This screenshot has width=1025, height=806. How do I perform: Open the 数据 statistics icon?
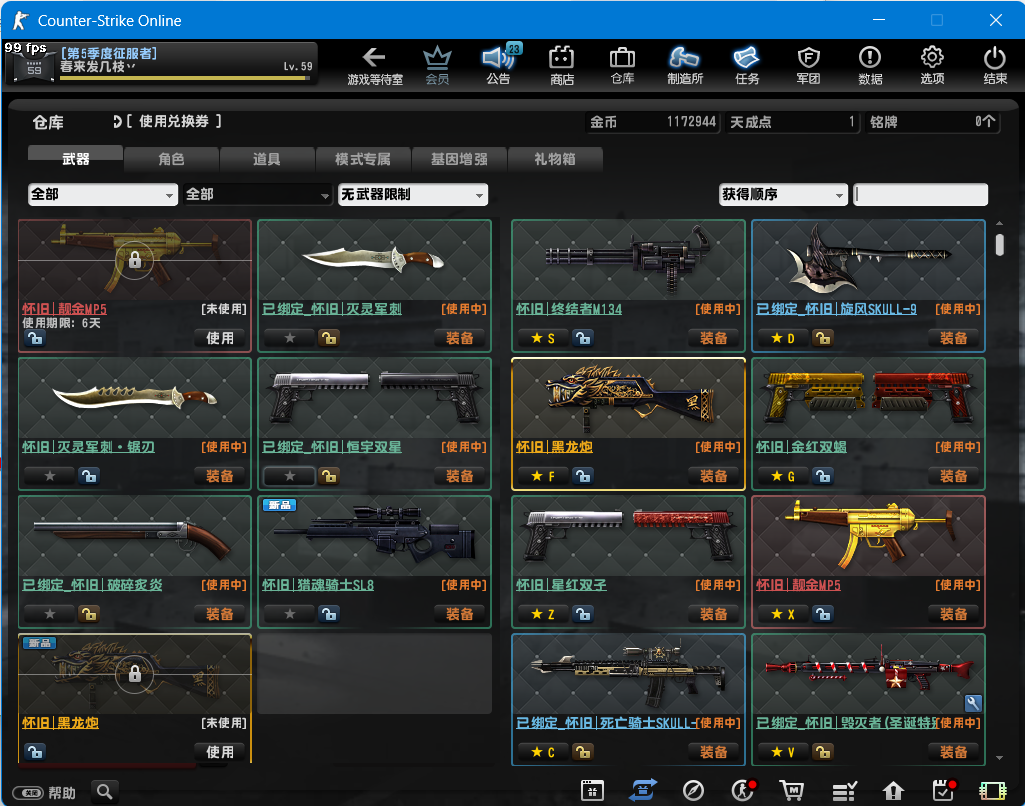point(870,65)
